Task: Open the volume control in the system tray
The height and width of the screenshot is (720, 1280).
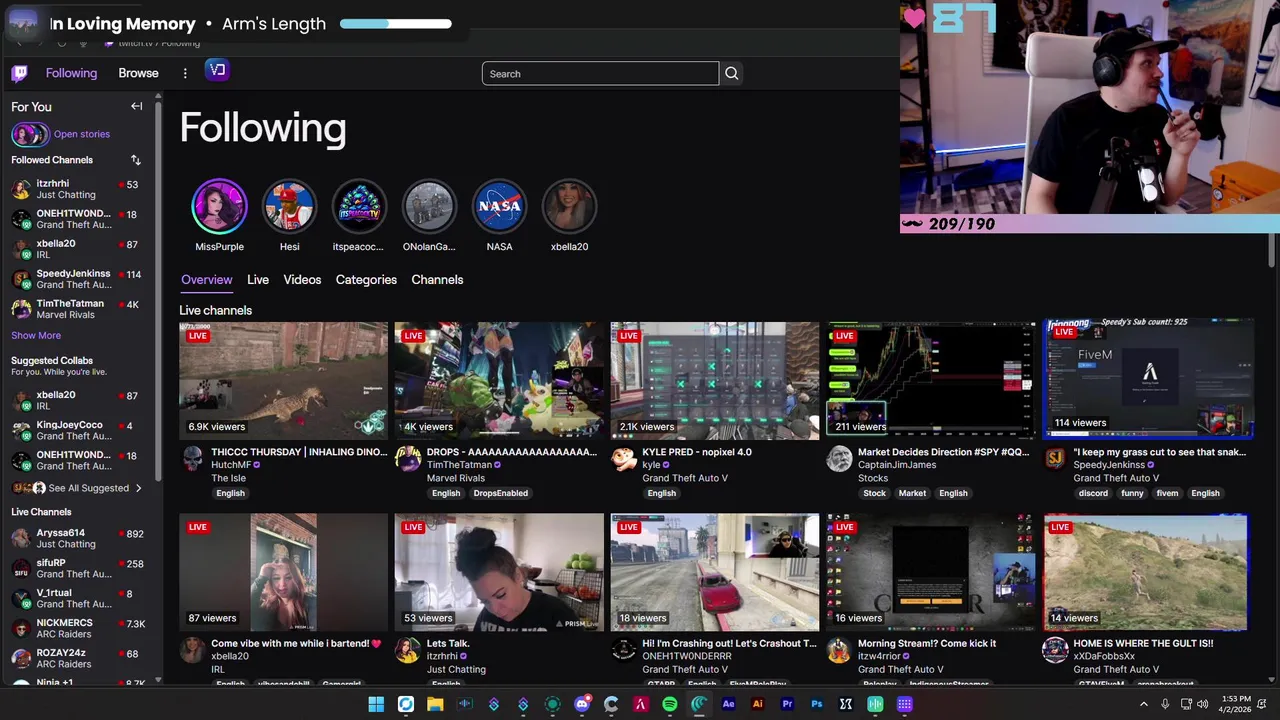Action: coord(1202,704)
